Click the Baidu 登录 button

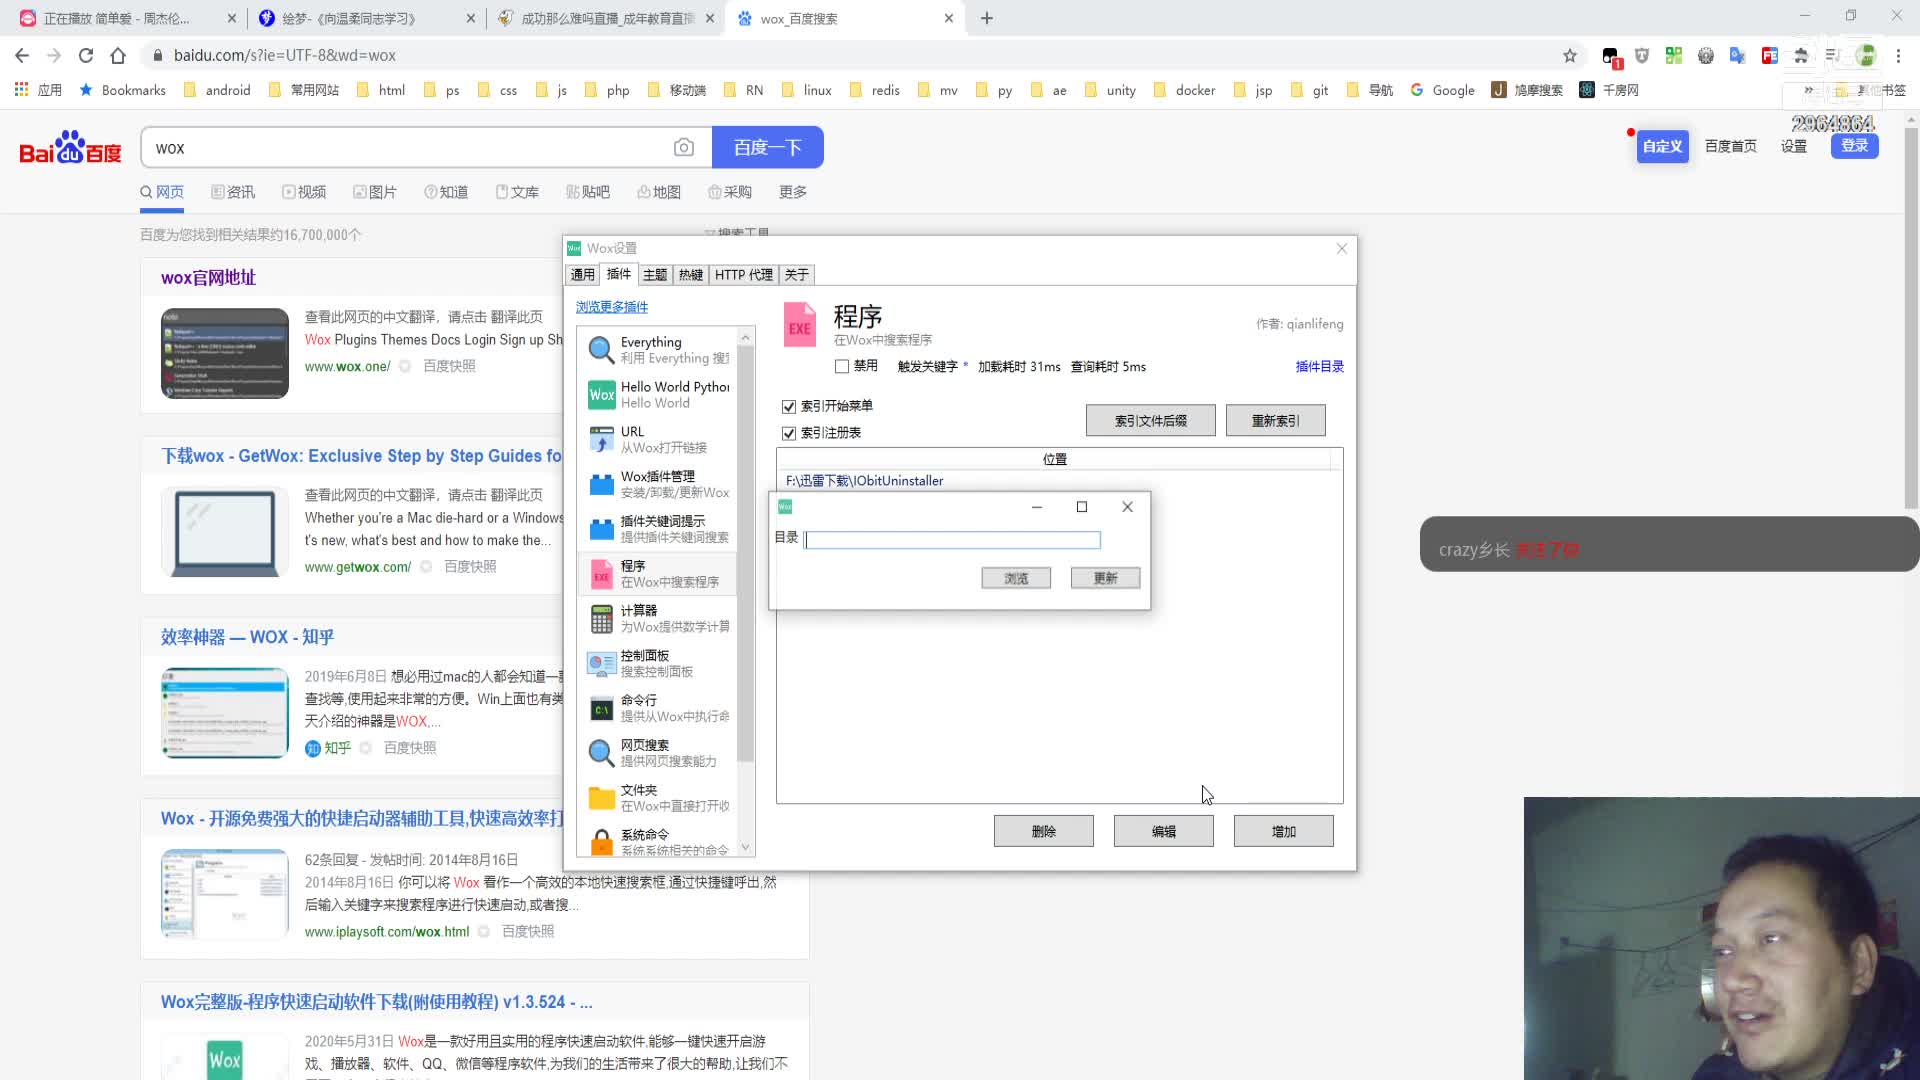pyautogui.click(x=1855, y=146)
